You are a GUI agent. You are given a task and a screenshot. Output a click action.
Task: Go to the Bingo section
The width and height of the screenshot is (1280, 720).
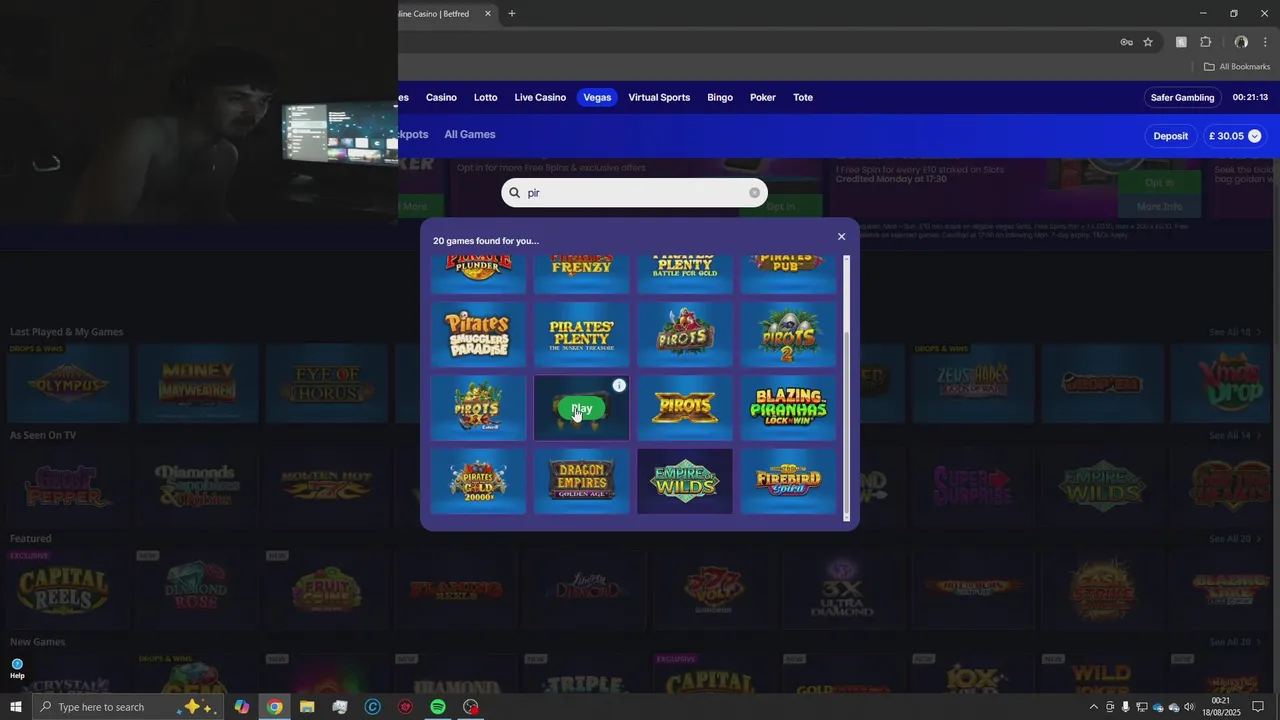pyautogui.click(x=720, y=97)
